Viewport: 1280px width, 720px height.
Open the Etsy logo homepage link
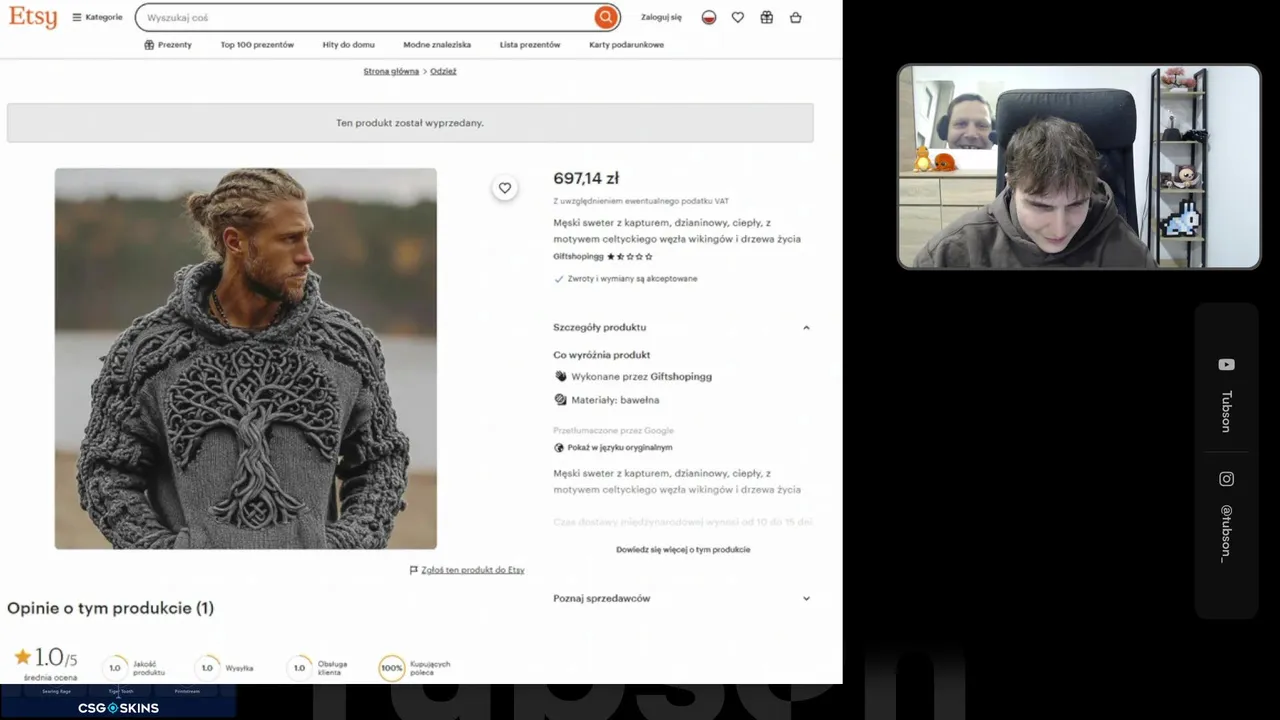(x=33, y=17)
